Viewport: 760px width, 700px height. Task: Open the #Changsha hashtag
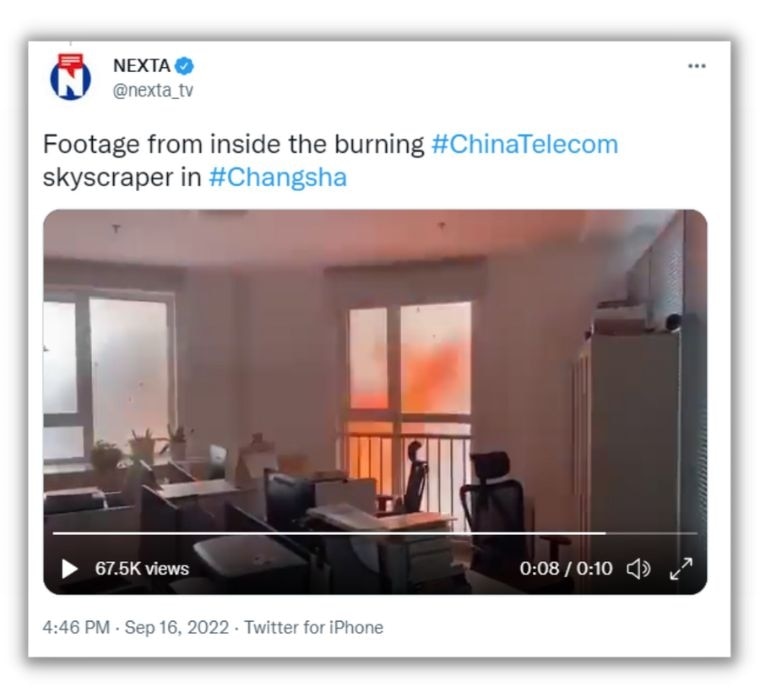(278, 177)
